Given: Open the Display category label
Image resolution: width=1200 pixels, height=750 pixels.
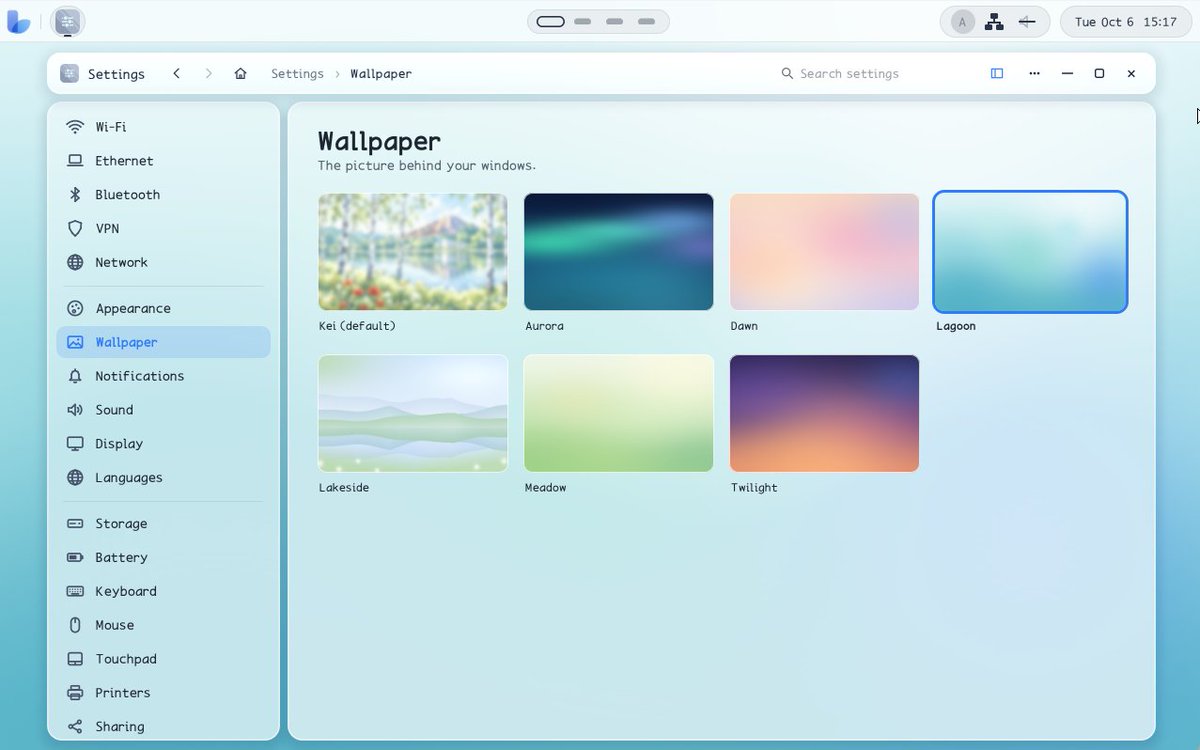Looking at the screenshot, I should 119,444.
